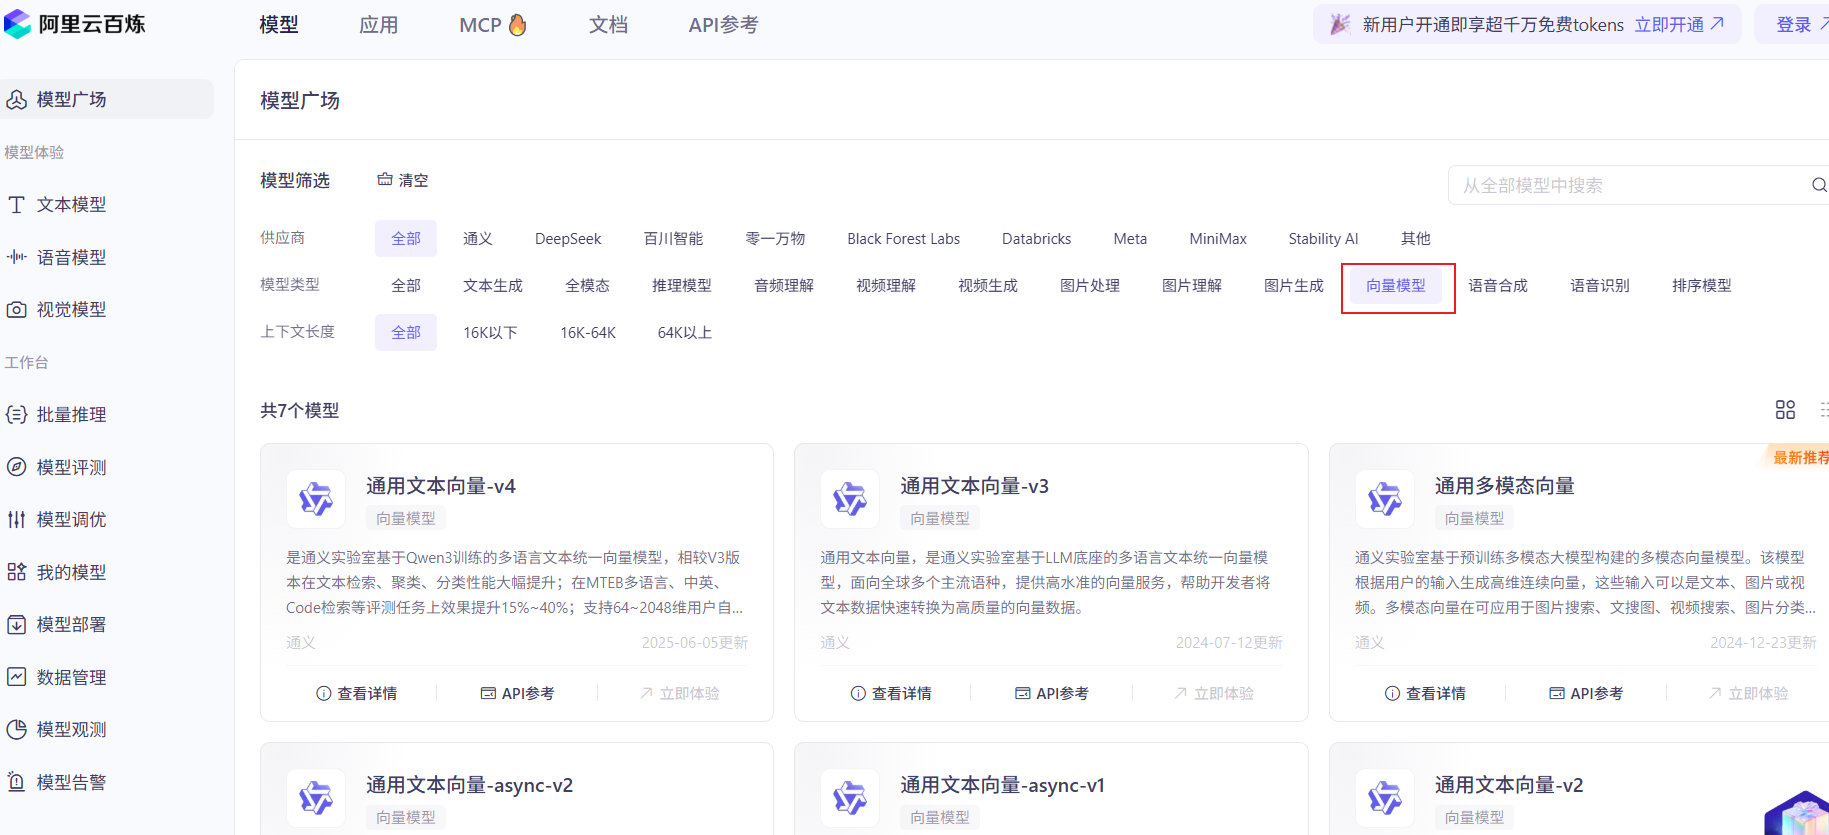Focus the 从全部模型中搜索 search field
Viewport: 1829px width, 835px height.
[x=1638, y=185]
